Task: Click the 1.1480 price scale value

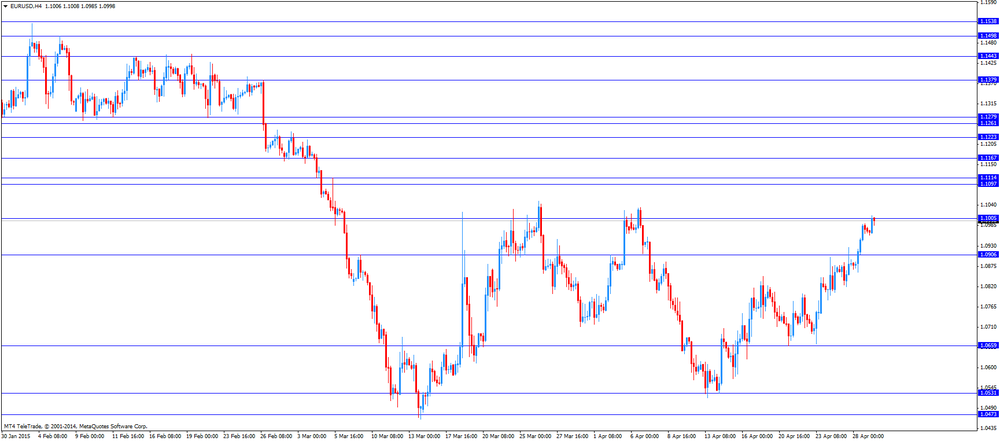Action: tap(989, 43)
